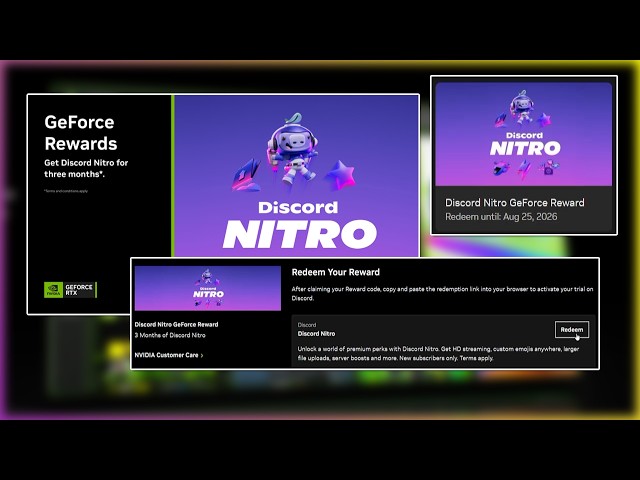
Task: Click the 'Terms and conditions apply' fine print
Action: (66, 191)
